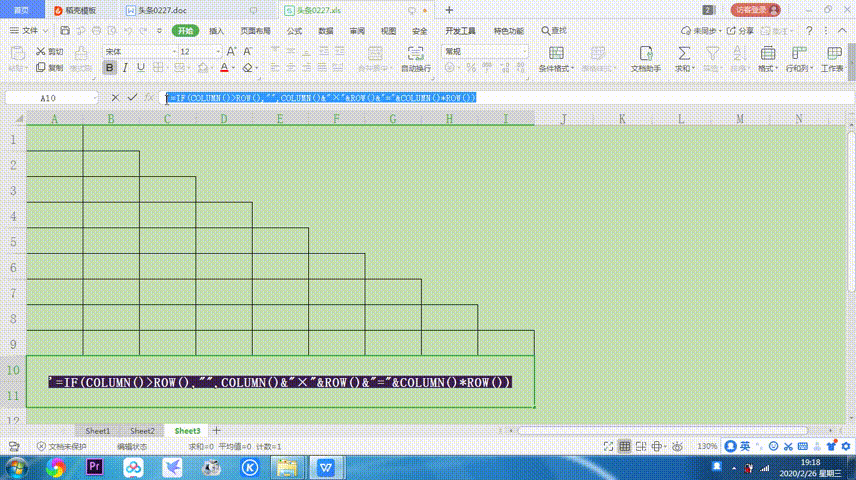Toggle page break view in status bar
This screenshot has height=480, width=856.
click(641, 447)
